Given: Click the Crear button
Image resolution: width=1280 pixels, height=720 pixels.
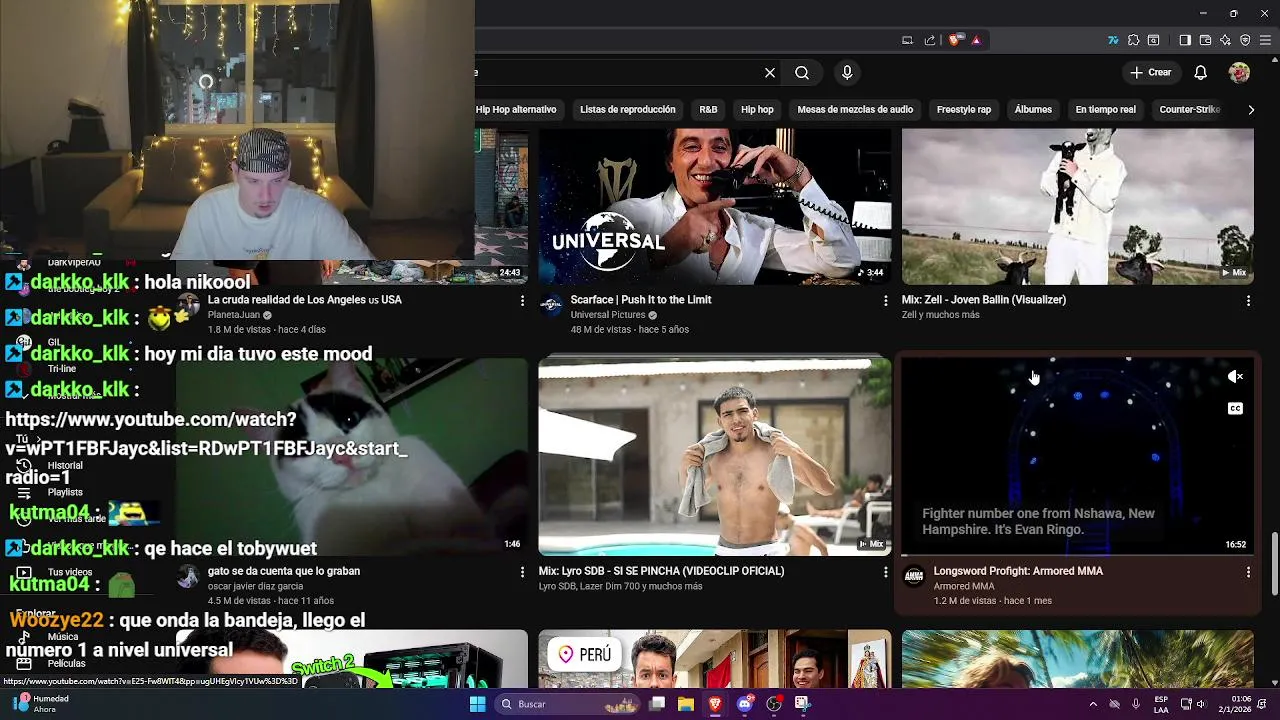Looking at the screenshot, I should click(x=1151, y=73).
